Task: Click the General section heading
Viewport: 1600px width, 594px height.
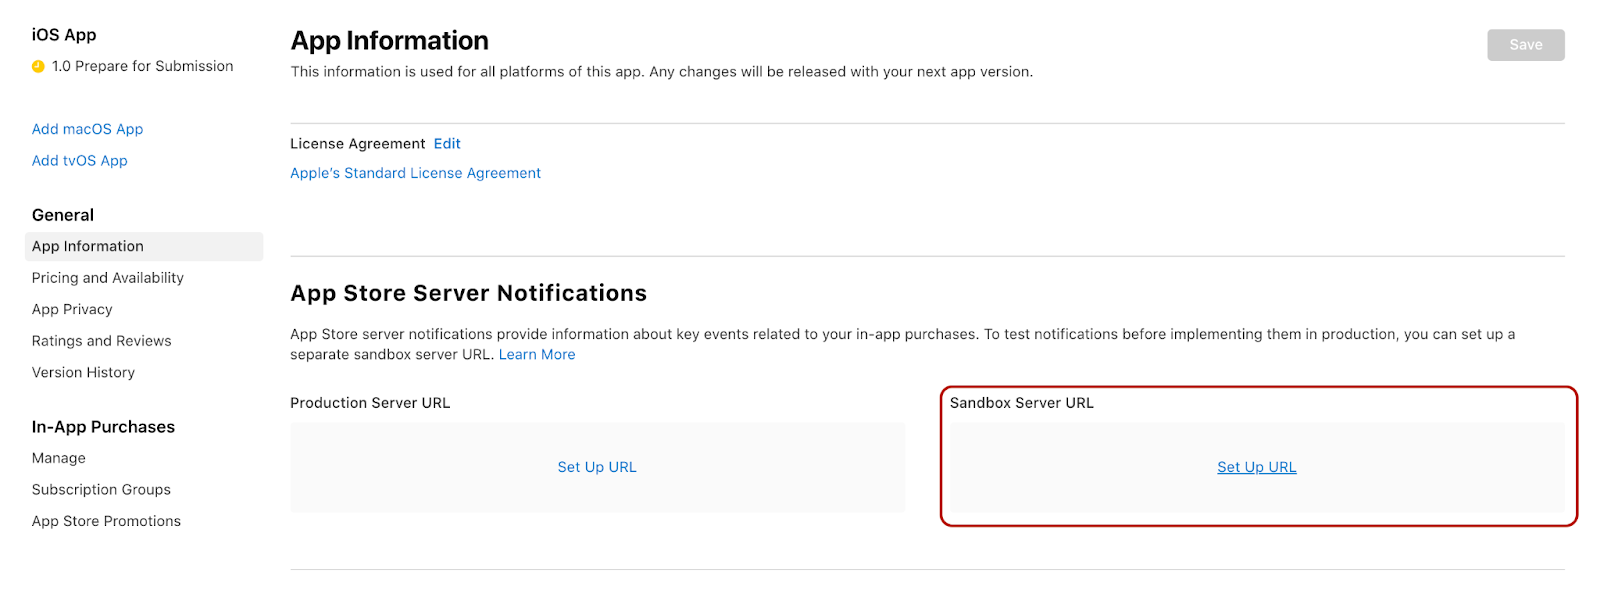Action: [x=63, y=215]
